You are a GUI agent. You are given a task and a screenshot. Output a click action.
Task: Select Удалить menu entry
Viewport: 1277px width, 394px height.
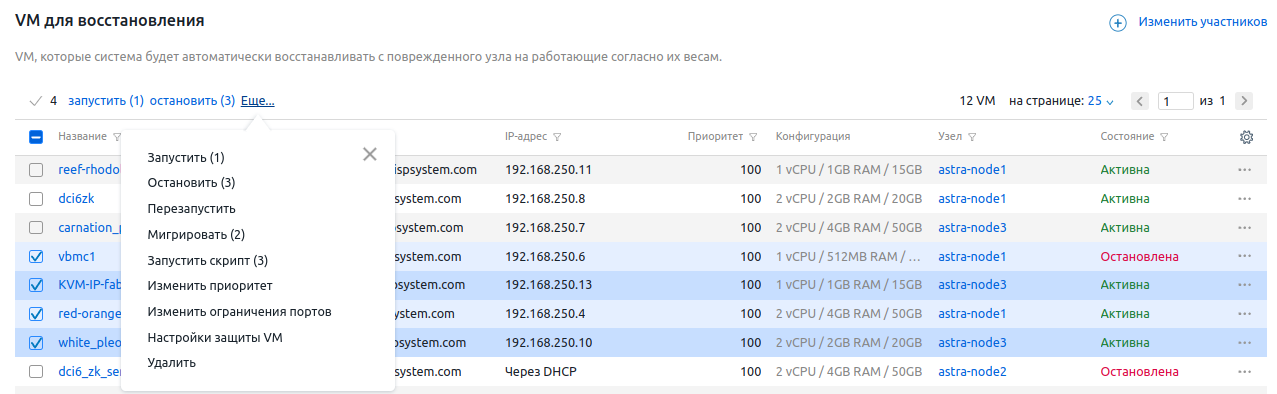coord(171,363)
